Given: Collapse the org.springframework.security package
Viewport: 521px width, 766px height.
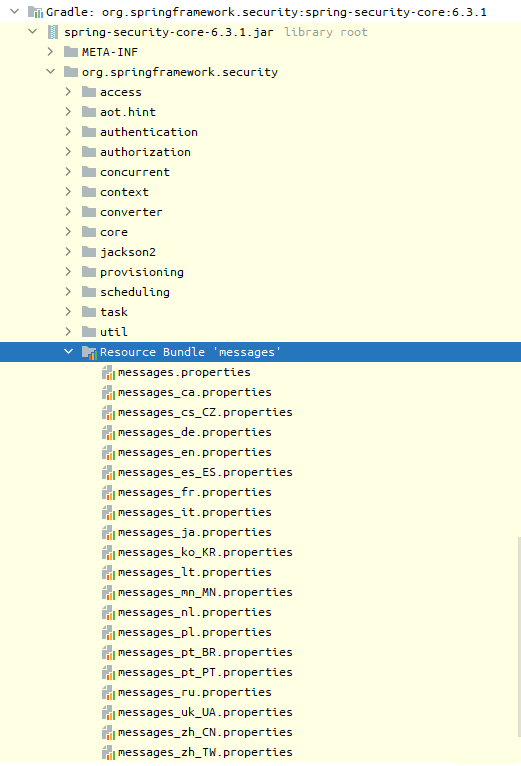Looking at the screenshot, I should click(x=50, y=72).
